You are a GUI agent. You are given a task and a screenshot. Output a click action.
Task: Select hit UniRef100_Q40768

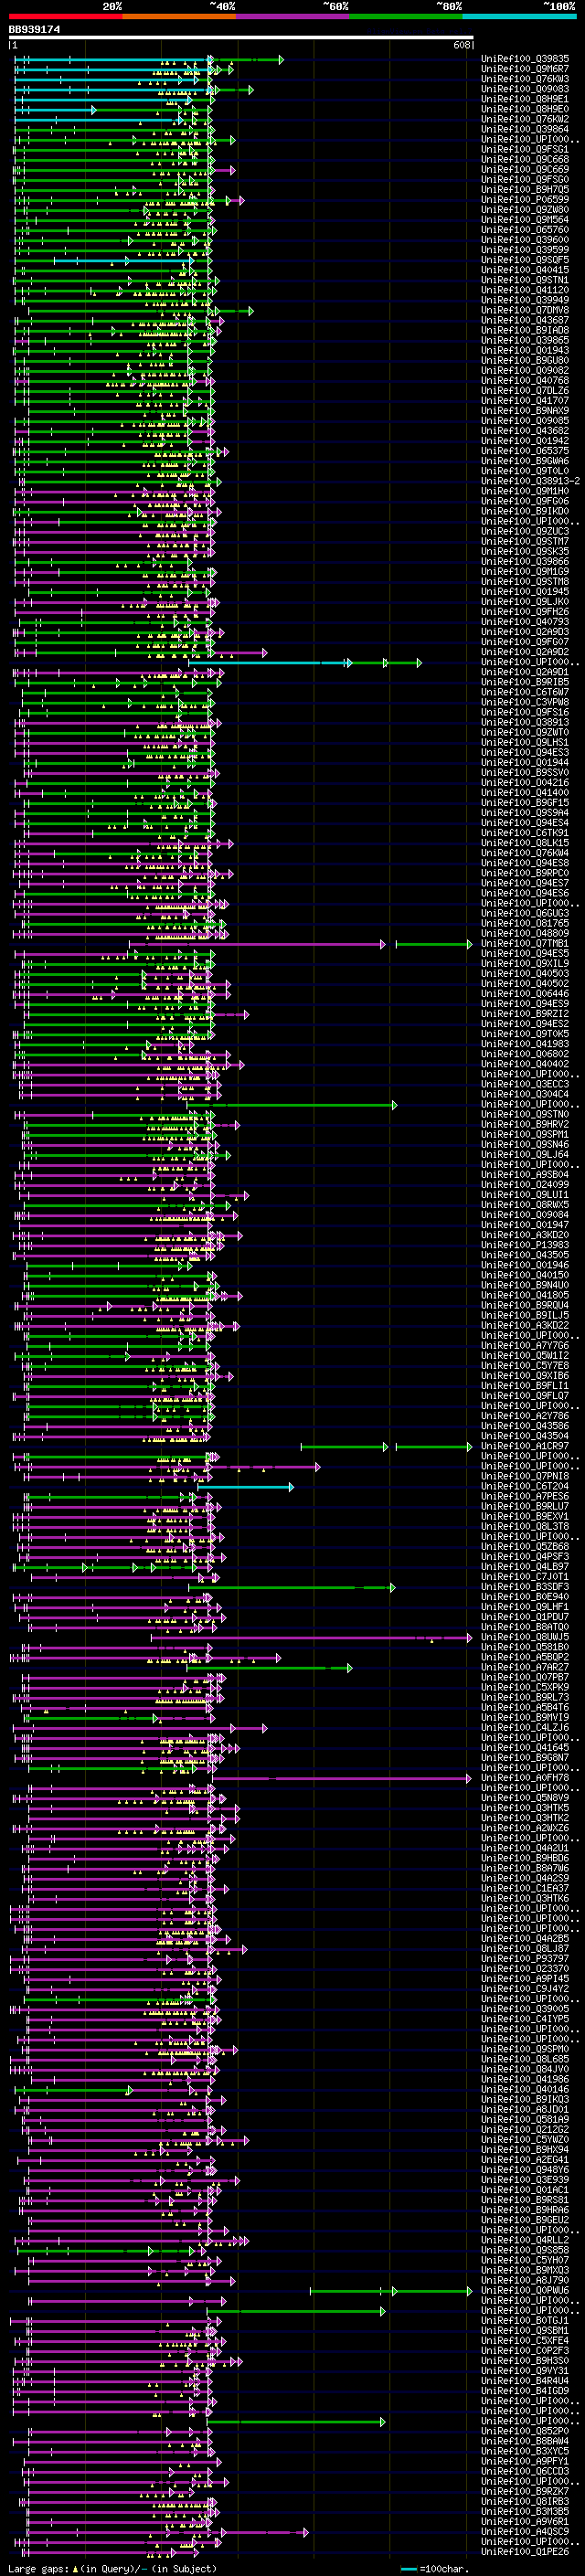(525, 380)
